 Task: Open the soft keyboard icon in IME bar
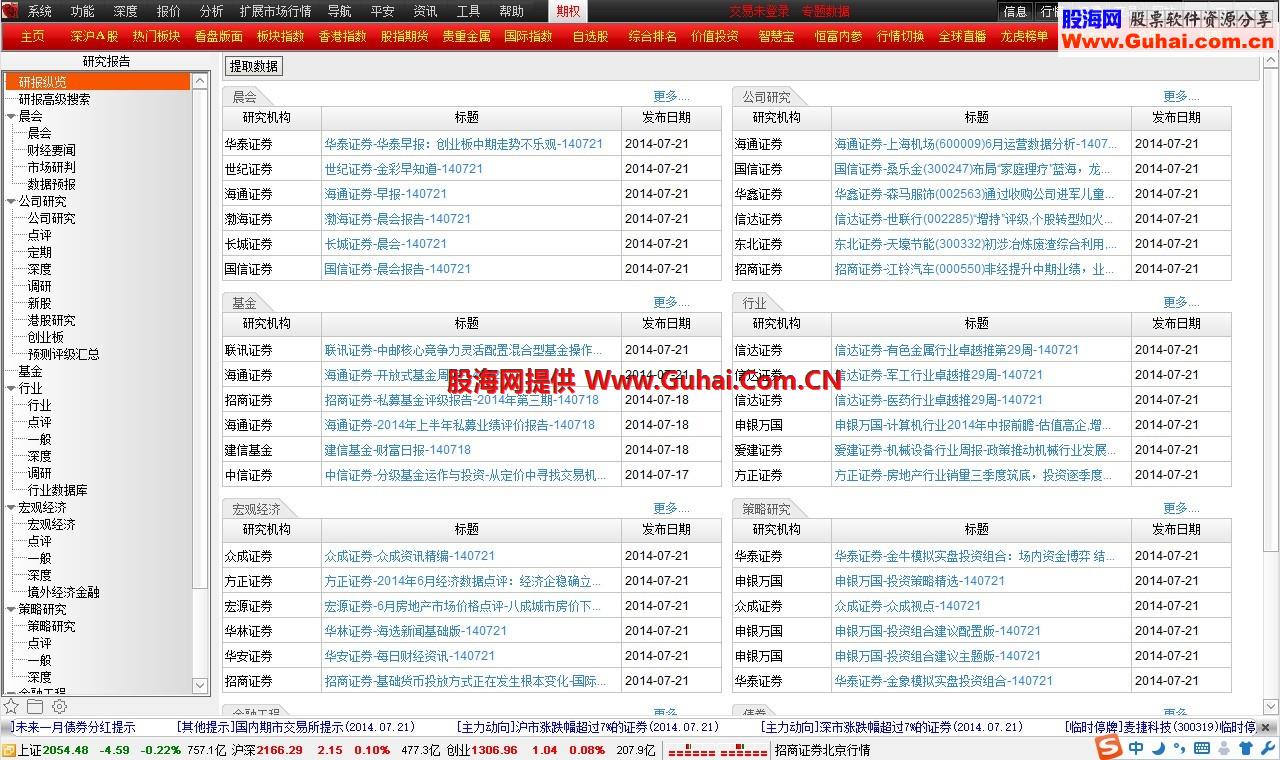click(1201, 748)
